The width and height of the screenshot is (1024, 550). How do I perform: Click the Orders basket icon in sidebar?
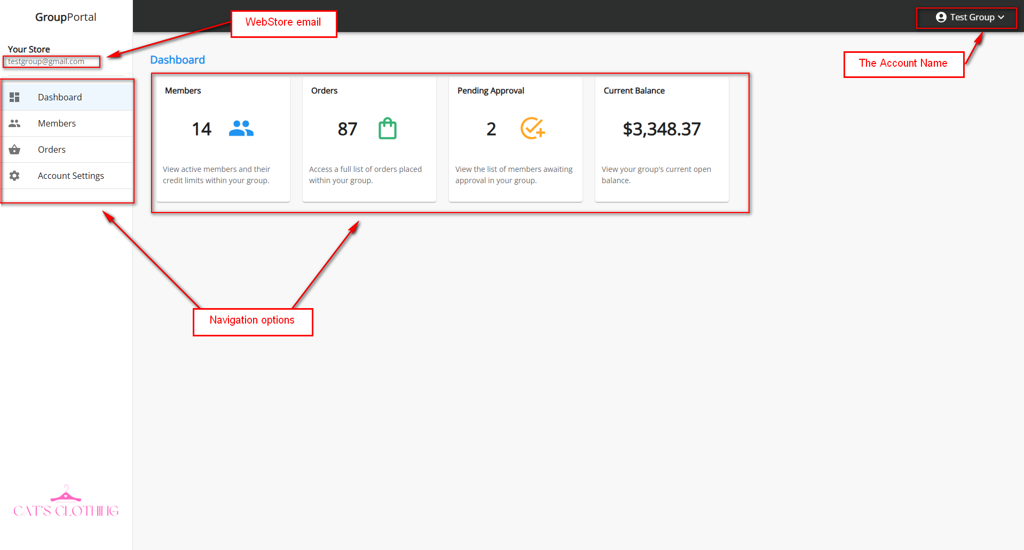click(15, 150)
